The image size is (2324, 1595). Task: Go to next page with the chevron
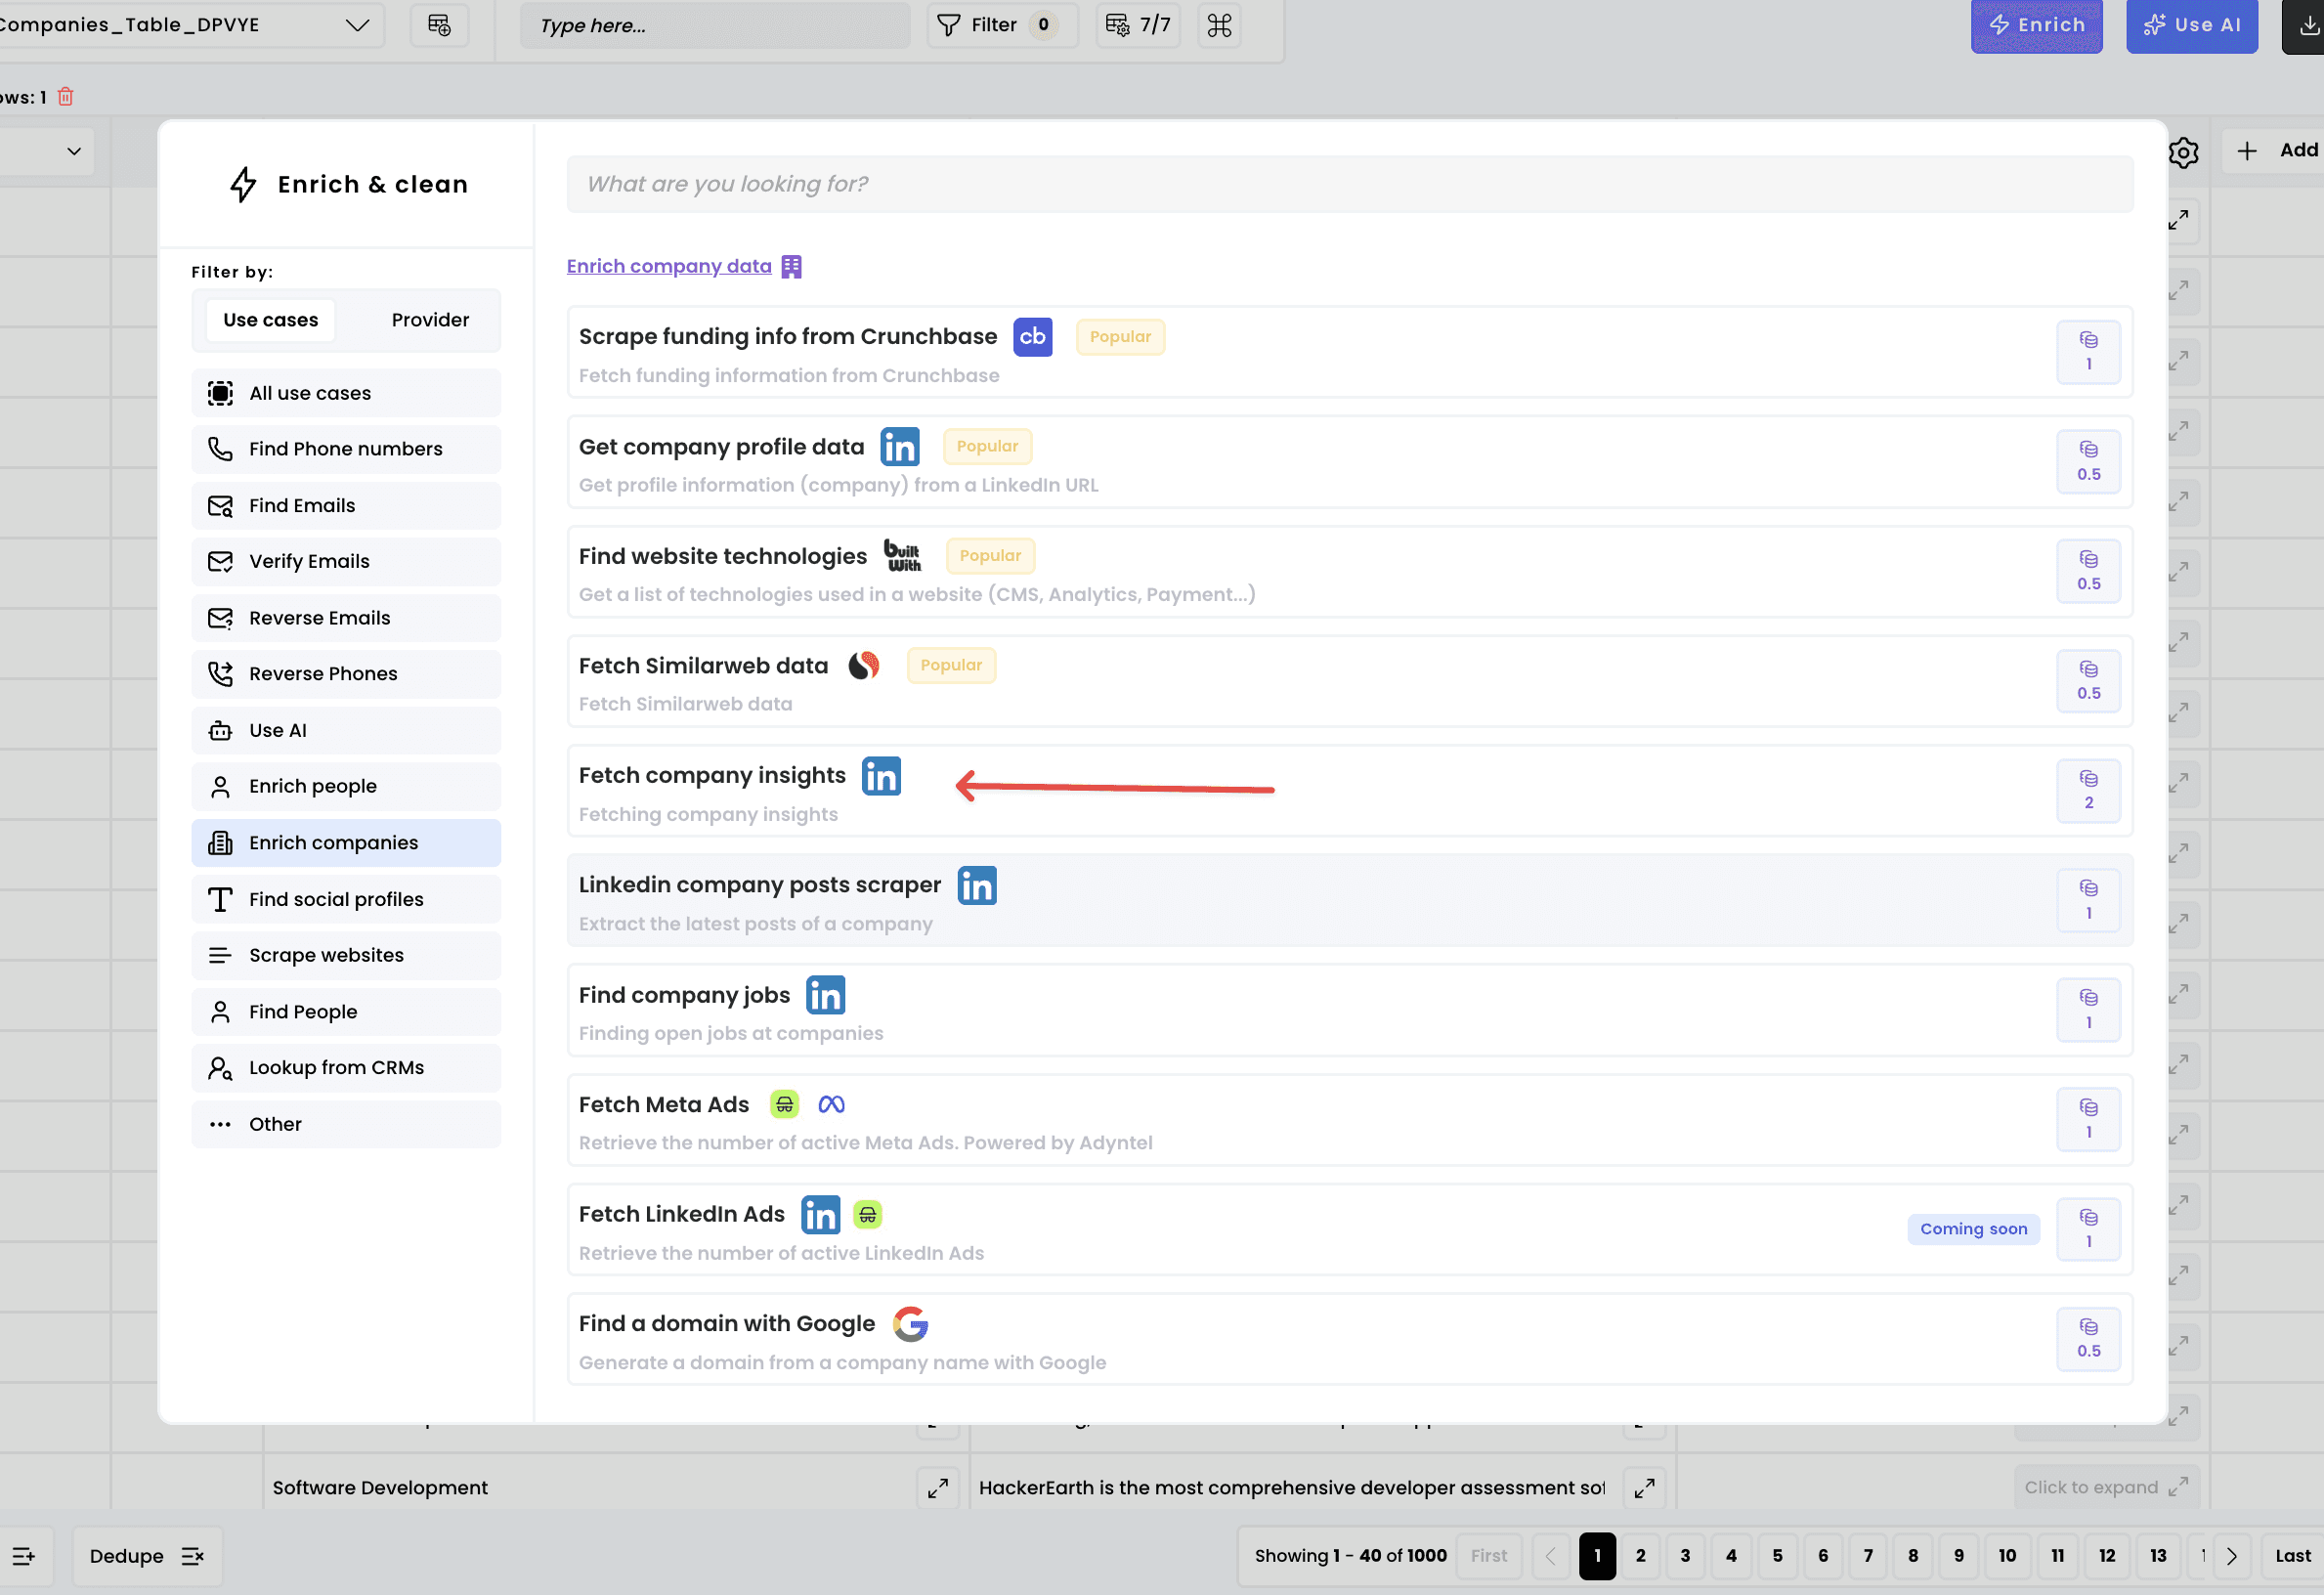point(2231,1556)
